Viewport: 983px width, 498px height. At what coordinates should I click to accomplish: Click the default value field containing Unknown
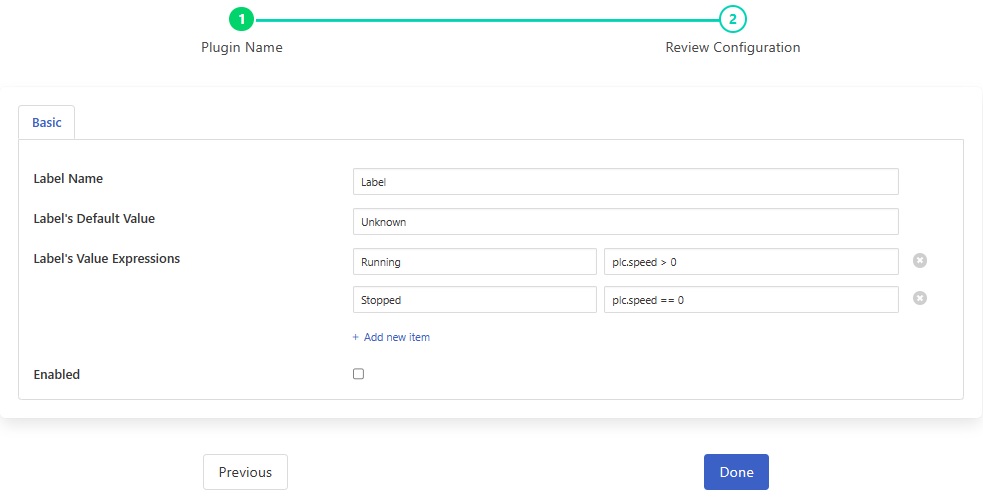(x=625, y=221)
